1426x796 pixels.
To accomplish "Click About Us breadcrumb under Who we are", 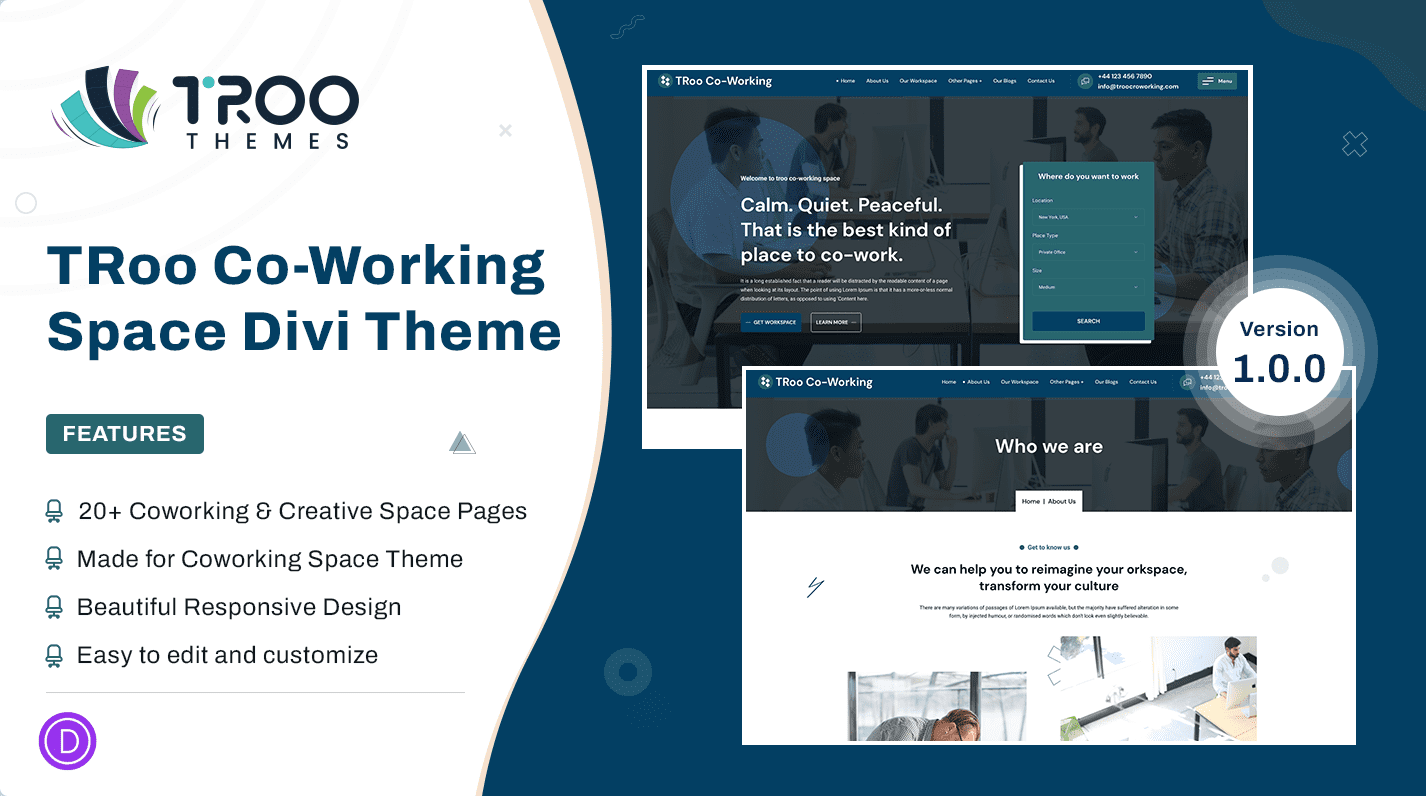I will [x=1062, y=501].
